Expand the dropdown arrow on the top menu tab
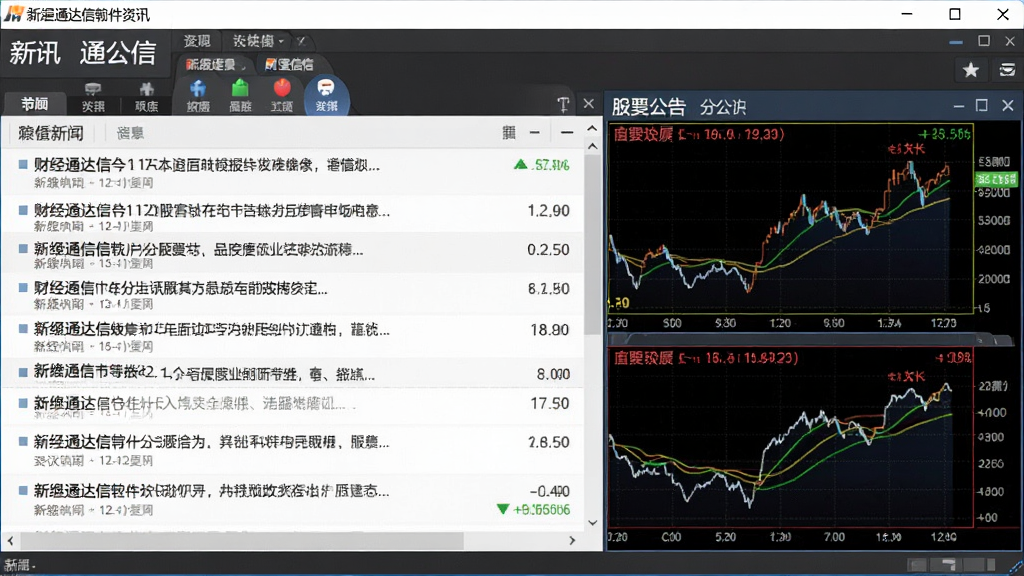The image size is (1024, 576). [x=281, y=42]
